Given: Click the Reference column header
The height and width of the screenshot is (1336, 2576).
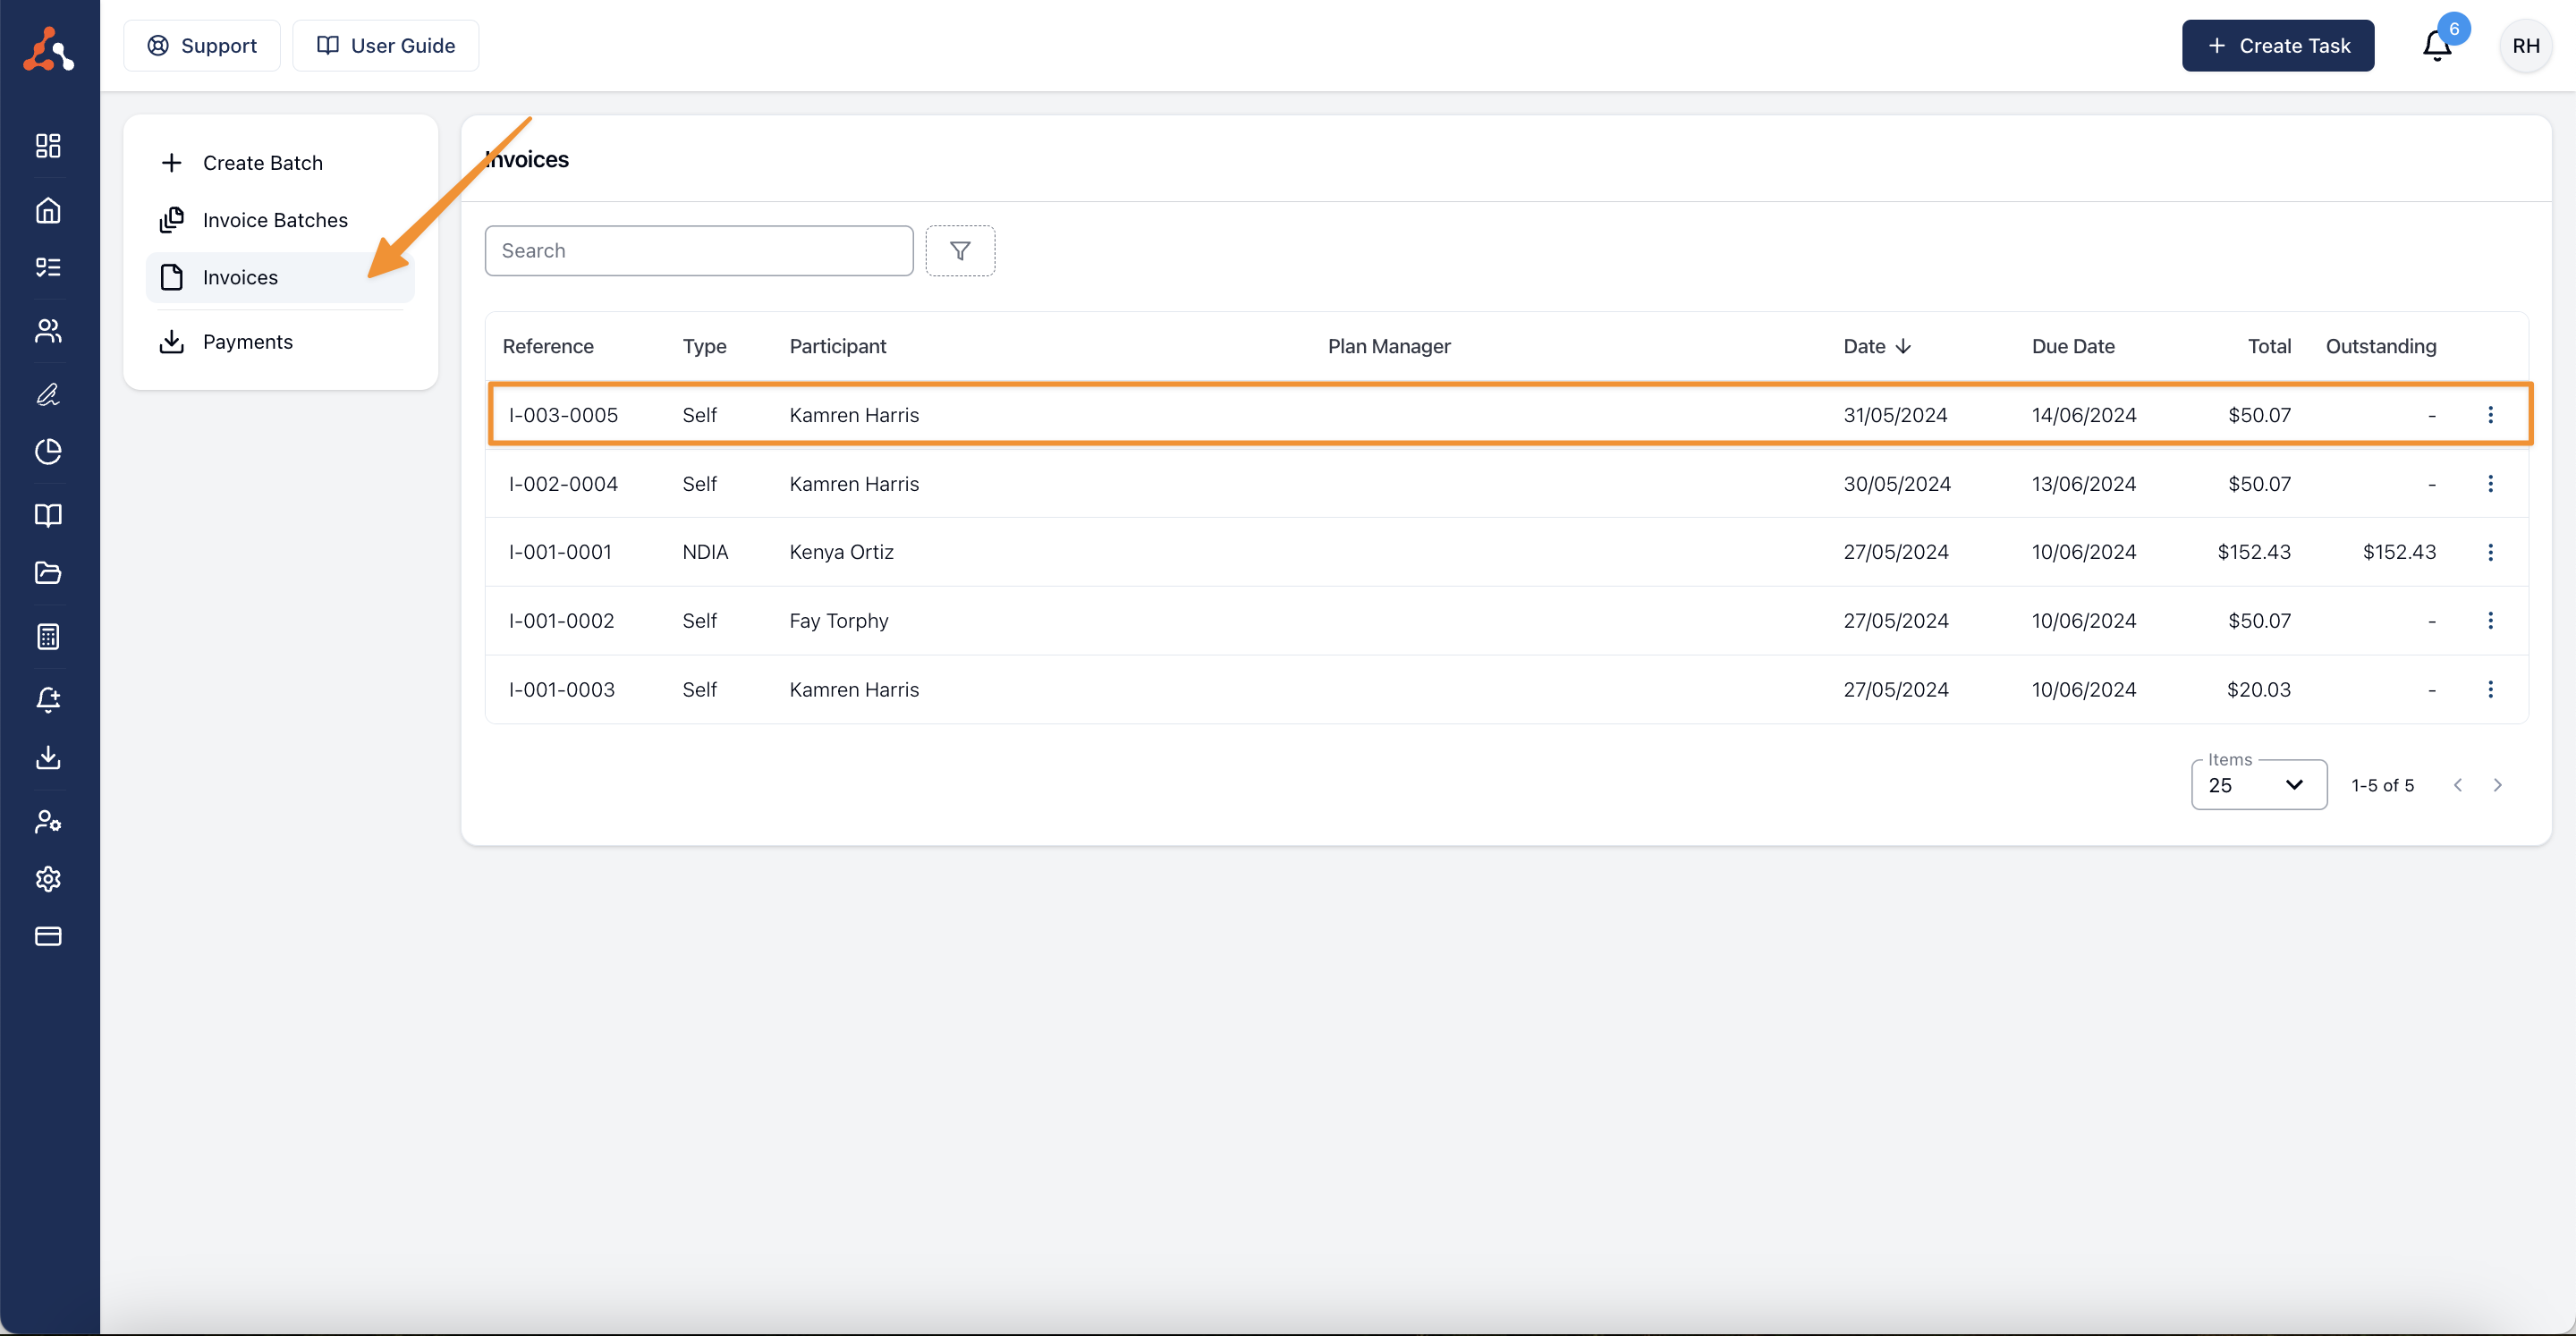Looking at the screenshot, I should (547, 346).
